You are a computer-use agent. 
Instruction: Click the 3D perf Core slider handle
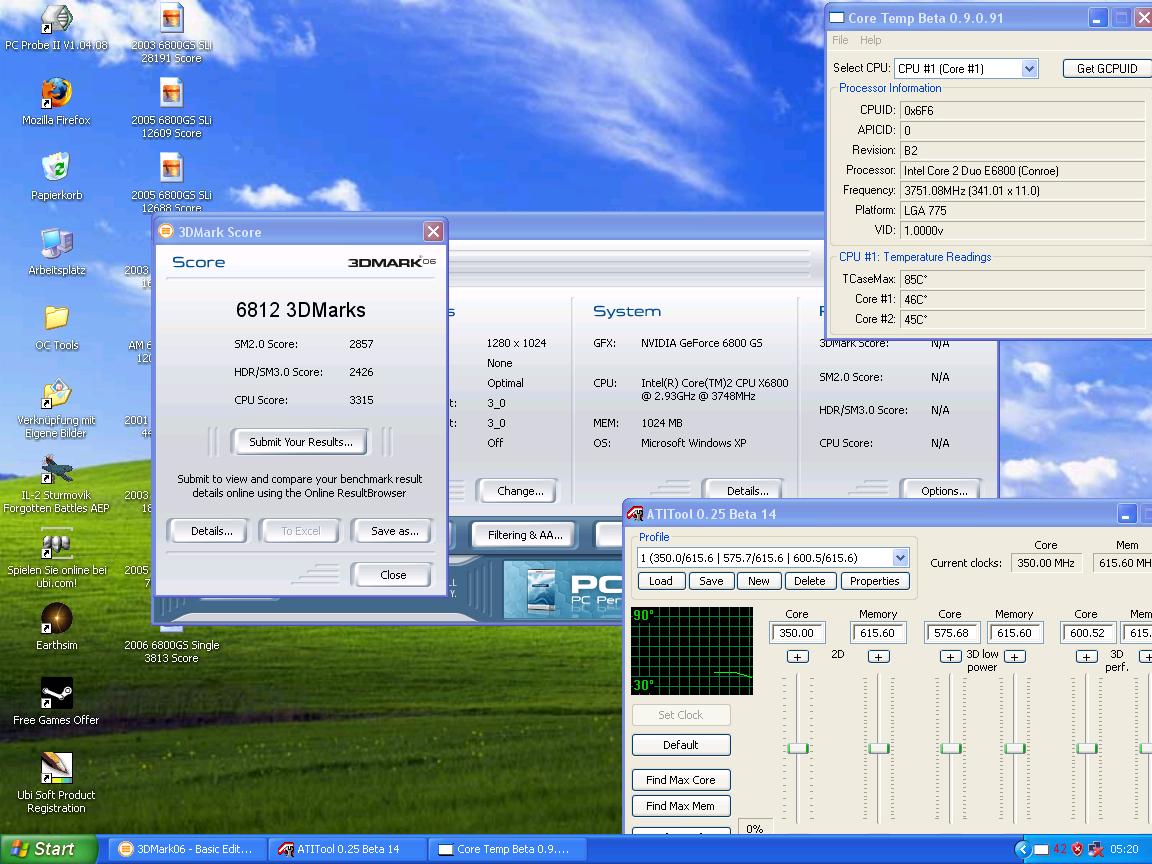(x=1087, y=748)
